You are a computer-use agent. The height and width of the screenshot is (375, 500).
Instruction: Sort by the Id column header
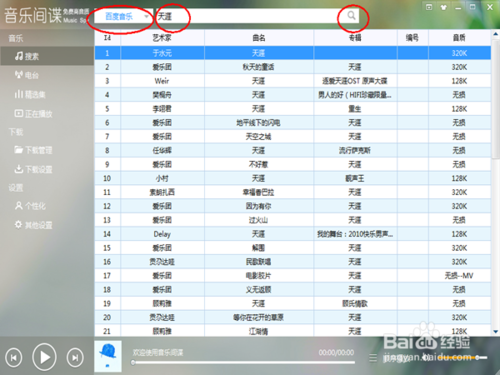click(107, 38)
